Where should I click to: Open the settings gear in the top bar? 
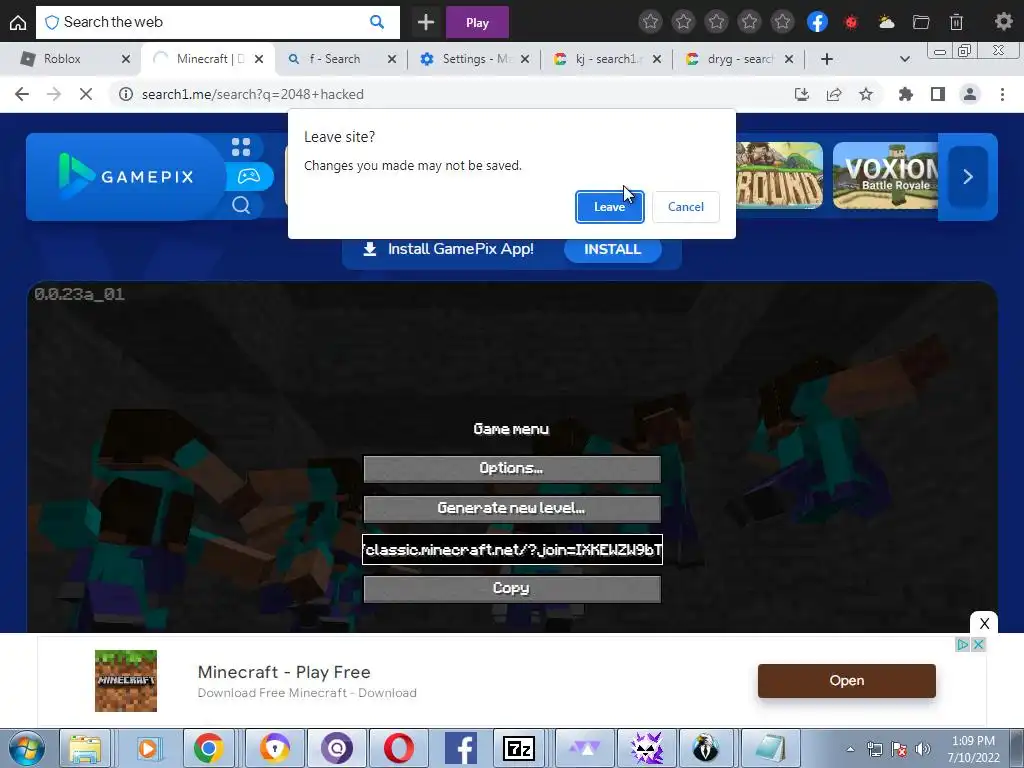pyautogui.click(x=1003, y=22)
